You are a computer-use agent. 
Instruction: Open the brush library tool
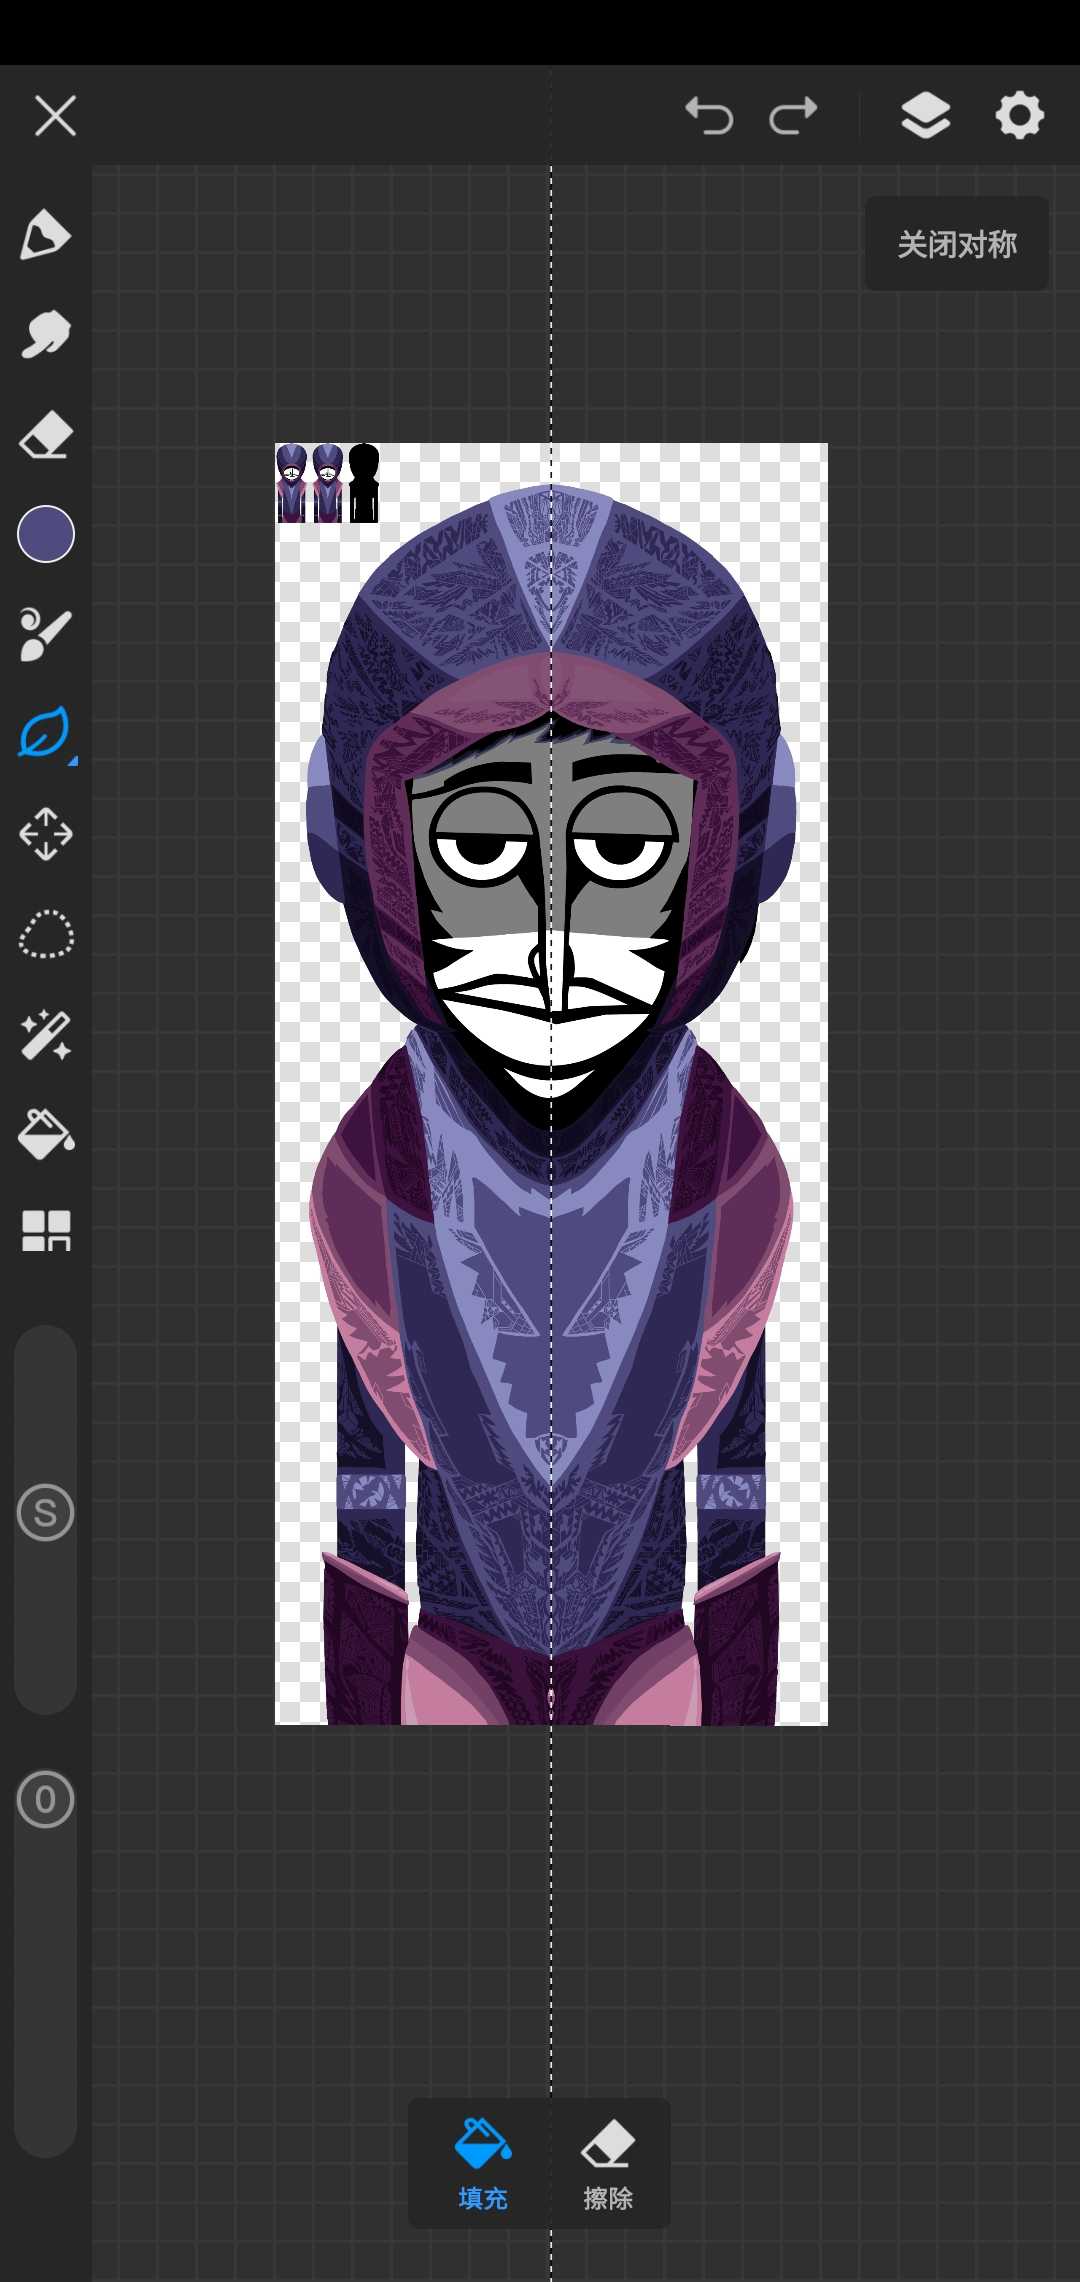pos(45,634)
